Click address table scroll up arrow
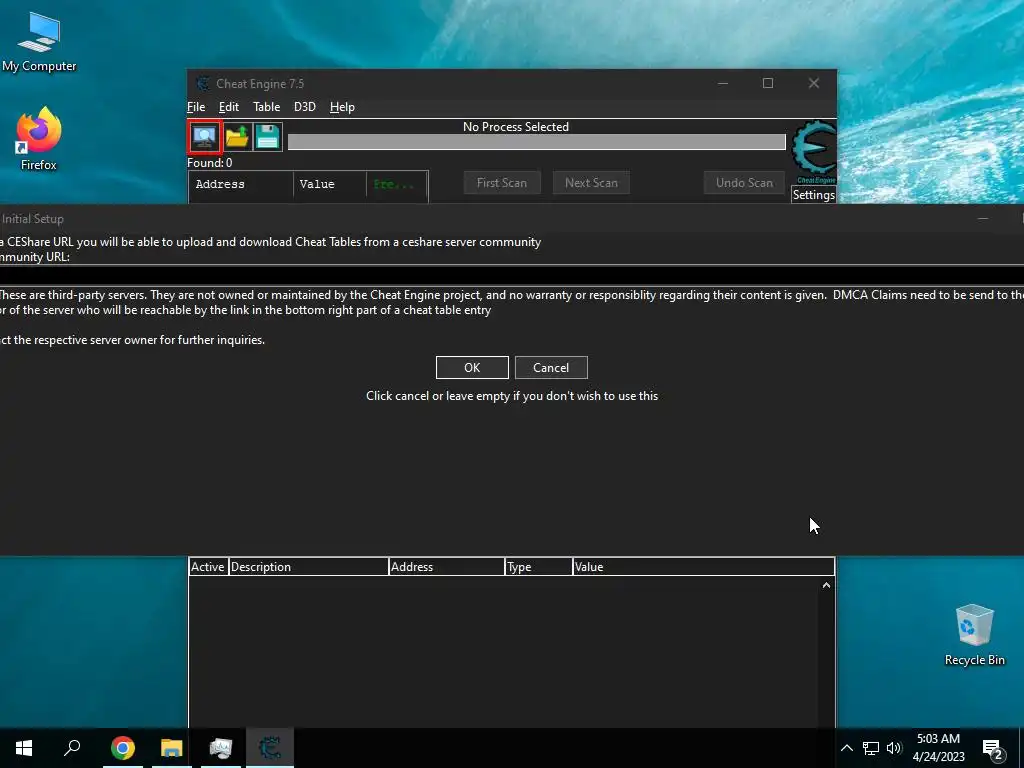Viewport: 1024px width, 768px height. tap(826, 585)
